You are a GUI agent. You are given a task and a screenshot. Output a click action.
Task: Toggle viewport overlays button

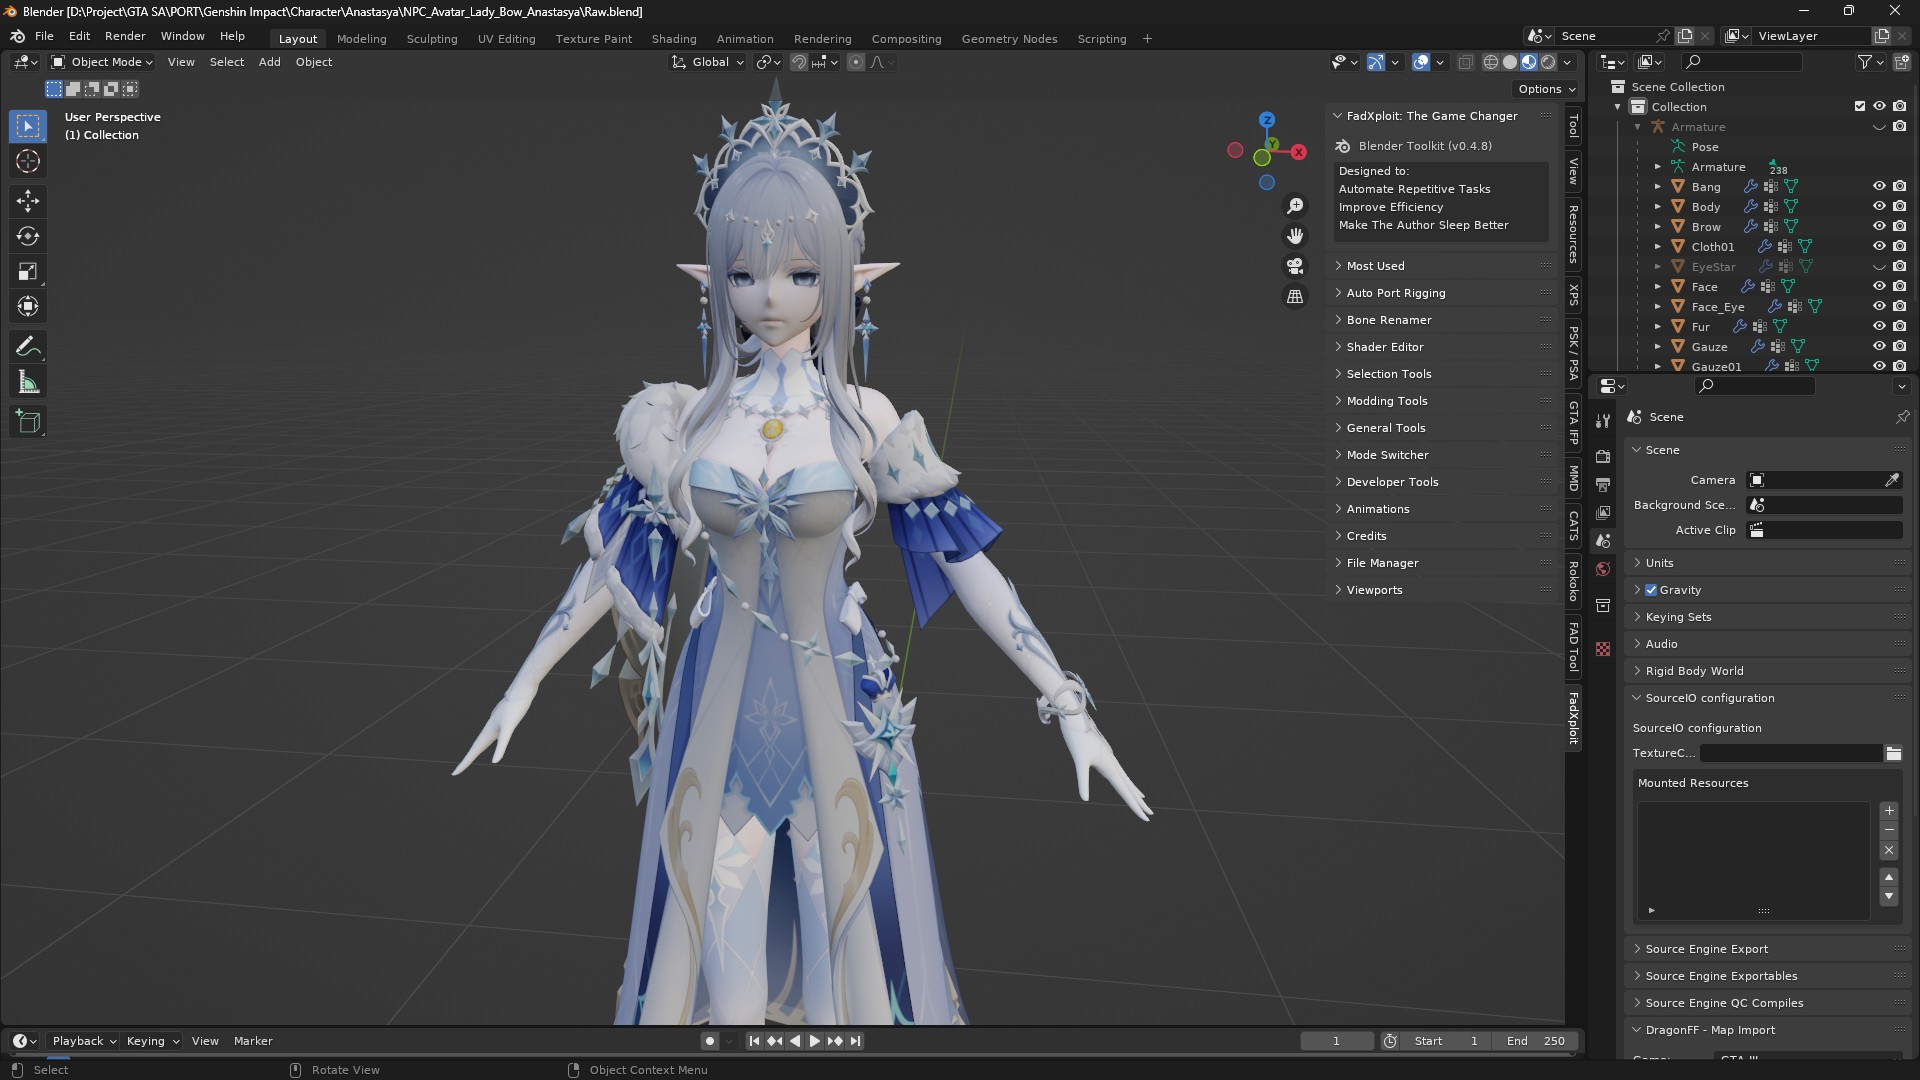point(1421,62)
